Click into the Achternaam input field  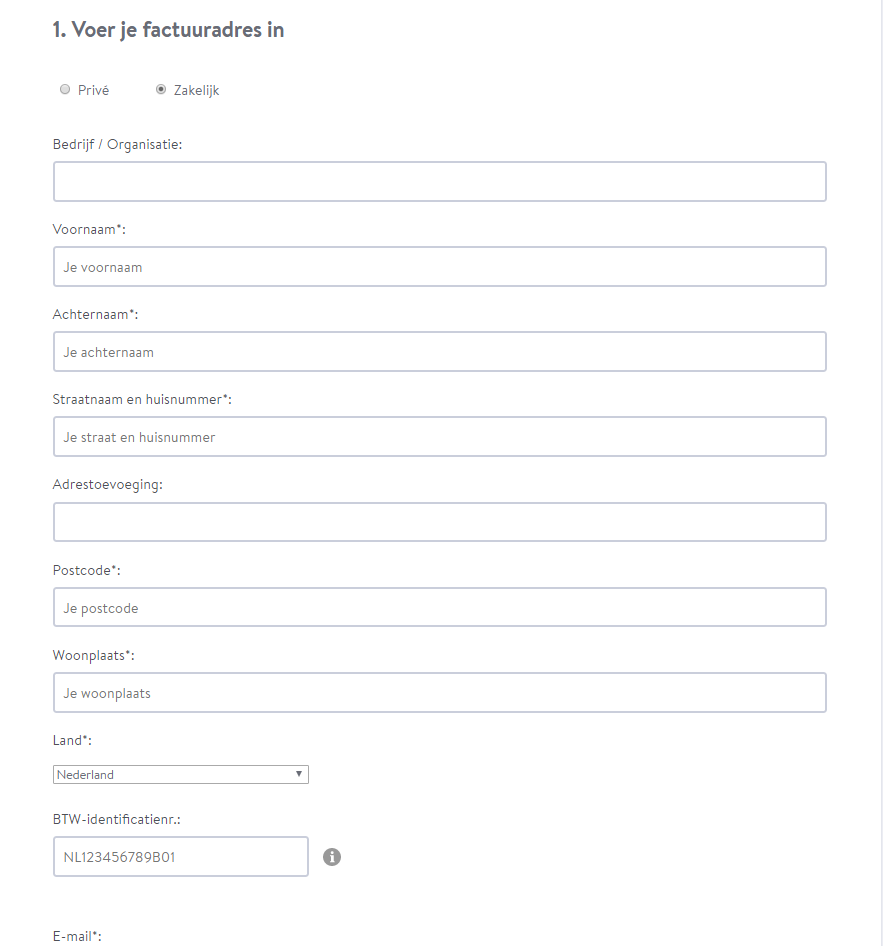coord(440,352)
